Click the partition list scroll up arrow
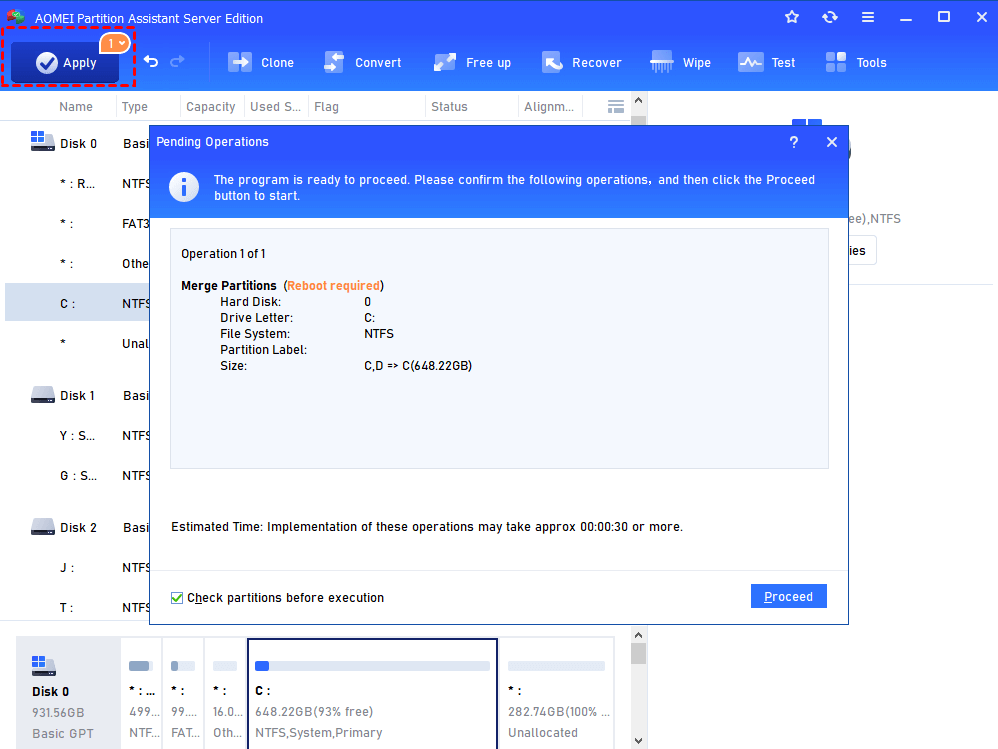The height and width of the screenshot is (749, 998). 638,101
